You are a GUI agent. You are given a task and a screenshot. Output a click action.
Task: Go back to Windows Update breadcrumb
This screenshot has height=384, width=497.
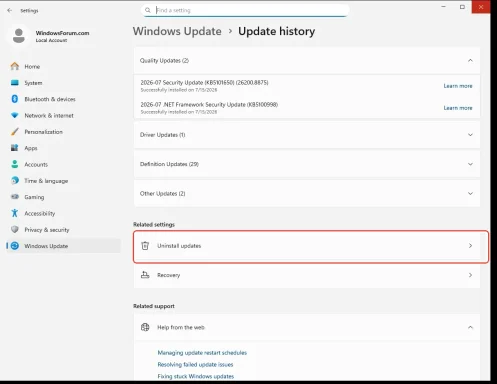pyautogui.click(x=177, y=31)
